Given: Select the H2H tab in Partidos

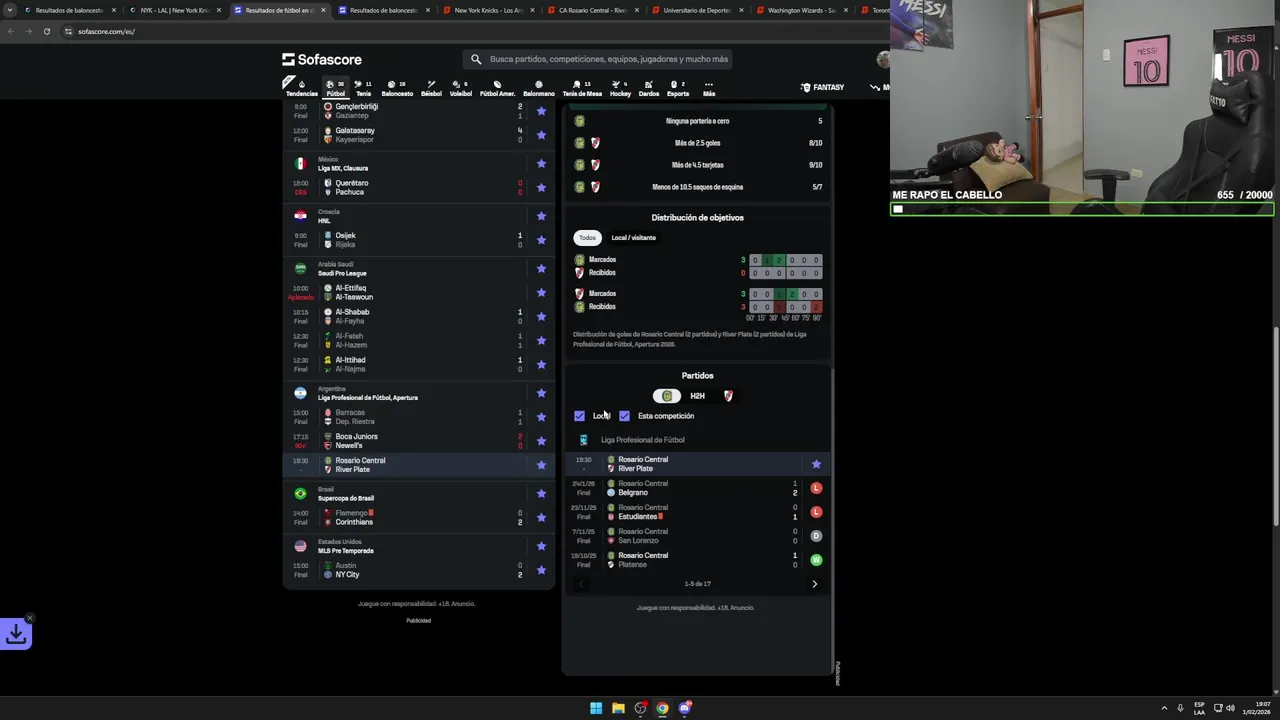Looking at the screenshot, I should (698, 396).
